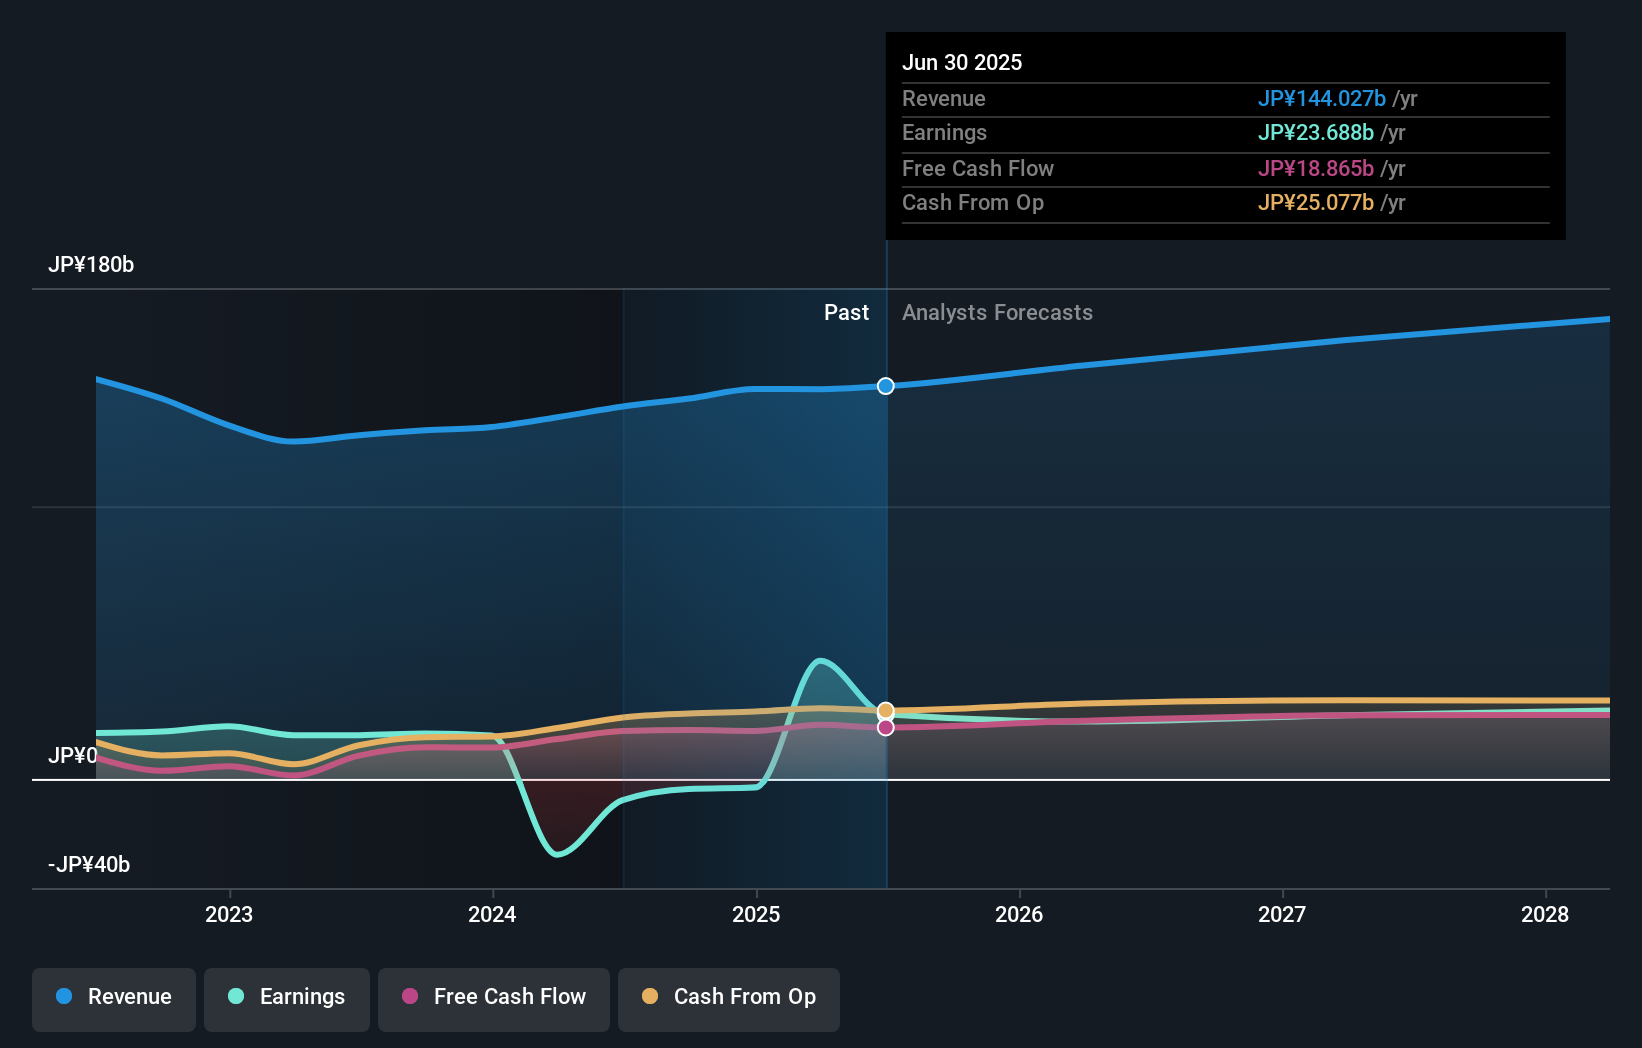
Task: Select the Revenue data point marker on chart
Action: click(885, 386)
